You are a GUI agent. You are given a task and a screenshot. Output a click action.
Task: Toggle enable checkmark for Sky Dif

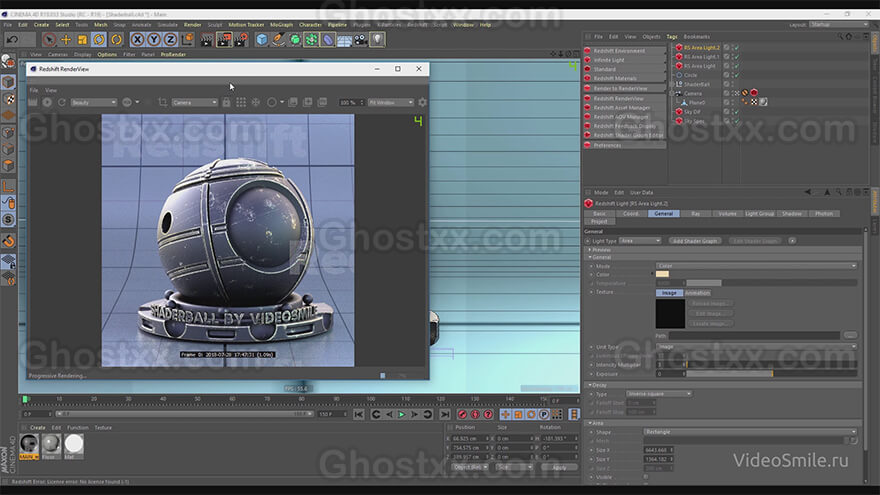[736, 112]
